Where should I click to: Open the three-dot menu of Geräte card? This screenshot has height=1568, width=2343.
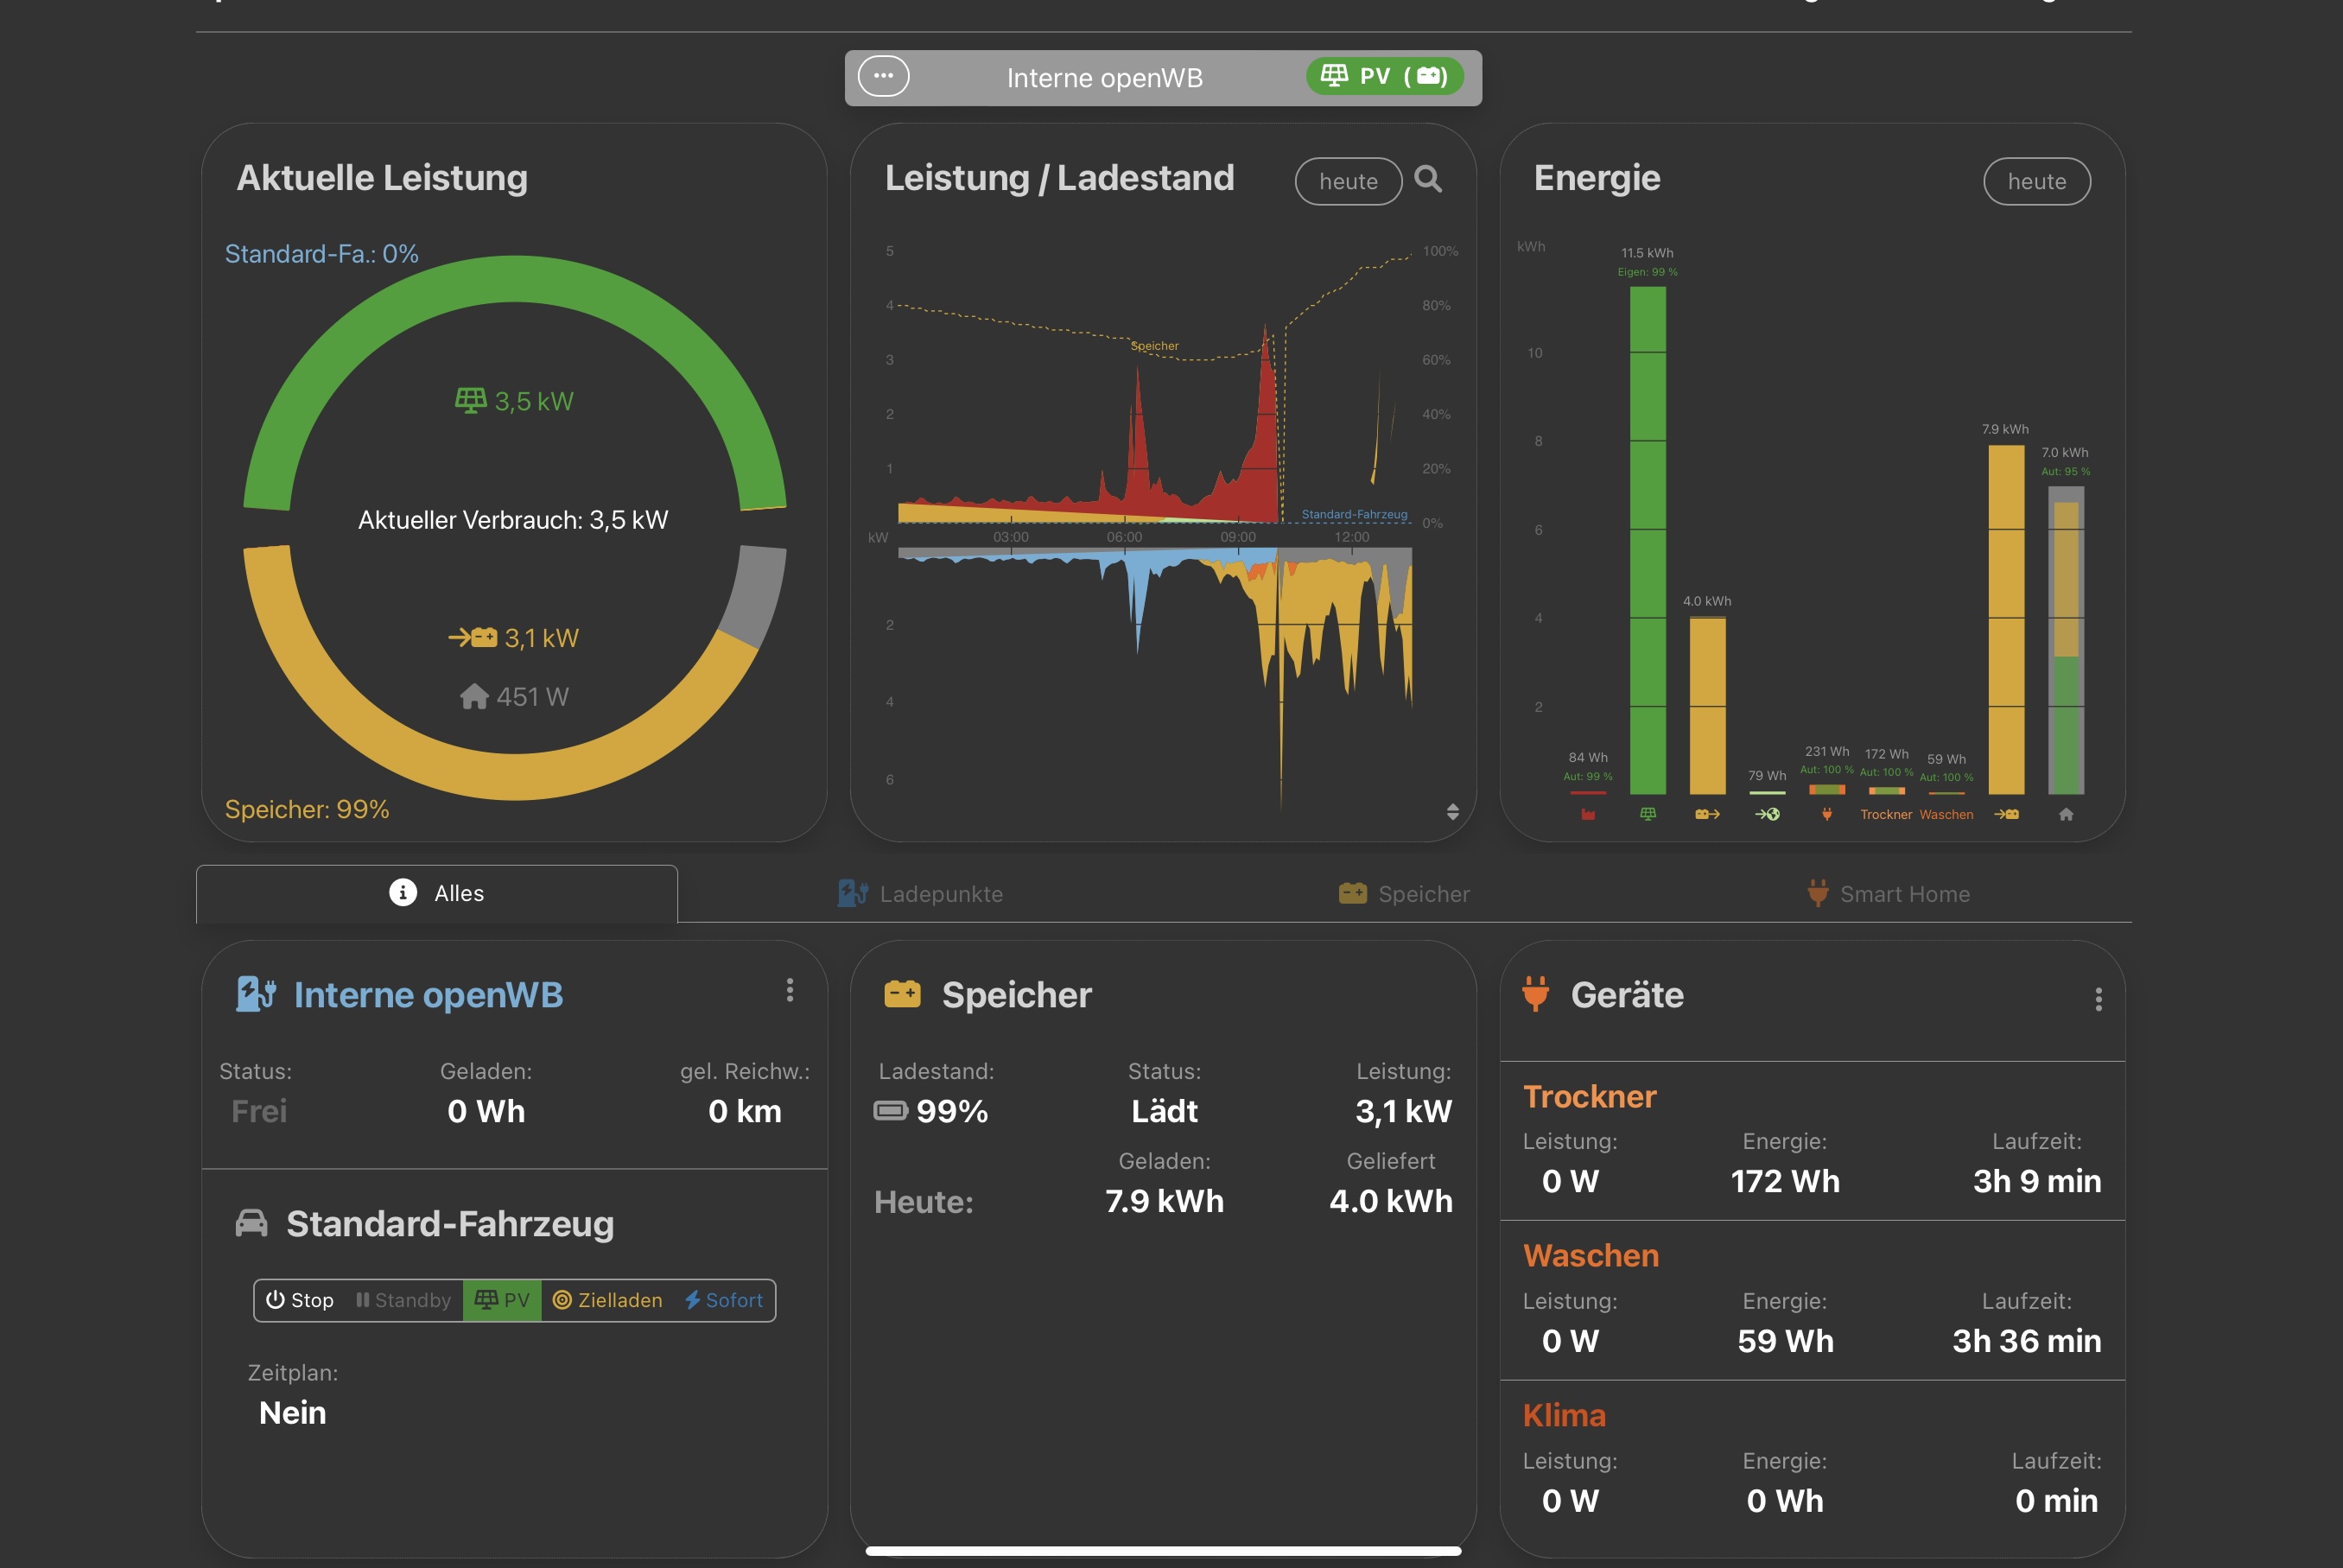point(2098,999)
